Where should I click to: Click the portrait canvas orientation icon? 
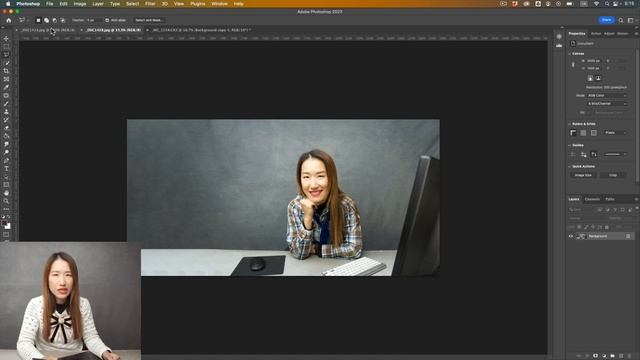[x=590, y=78]
